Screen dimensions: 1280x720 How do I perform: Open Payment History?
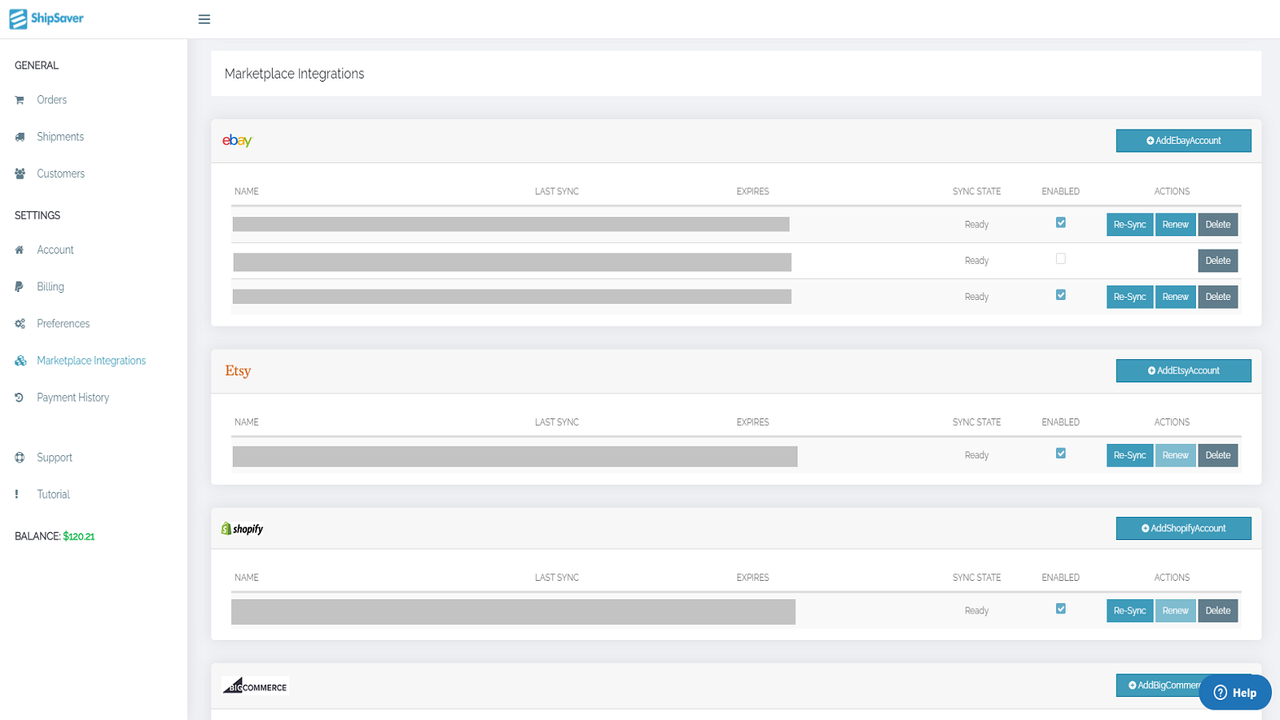point(73,398)
